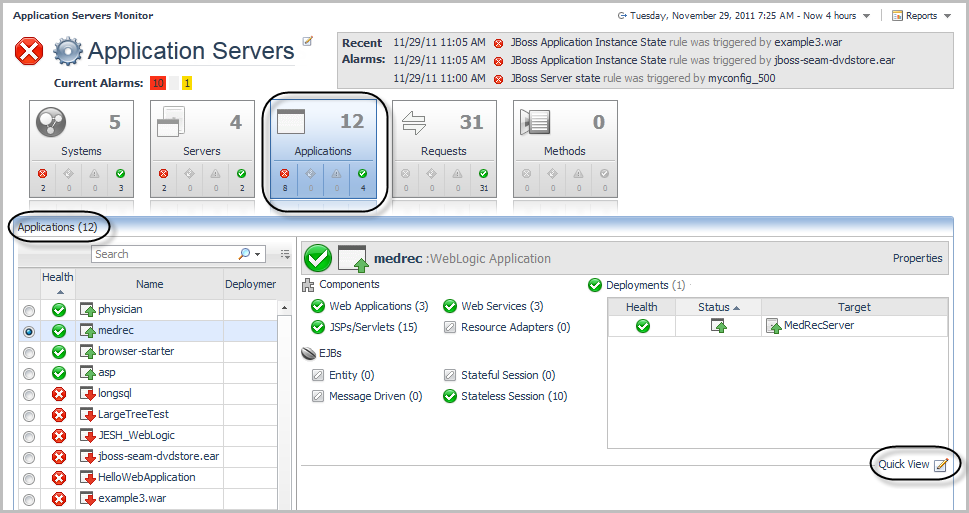Click the Deployments (1) health icon
Viewport: 969px width, 513px height.
click(595, 285)
